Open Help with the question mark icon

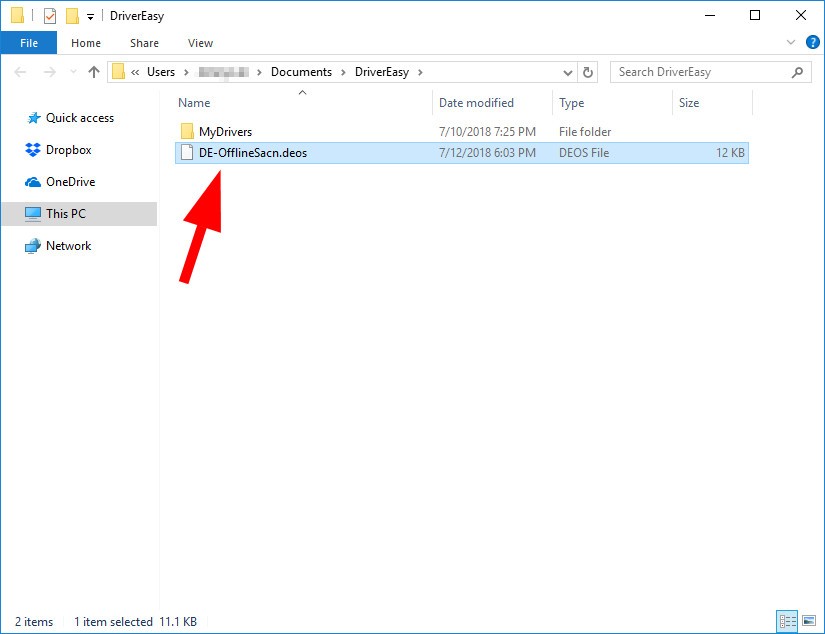(x=812, y=42)
